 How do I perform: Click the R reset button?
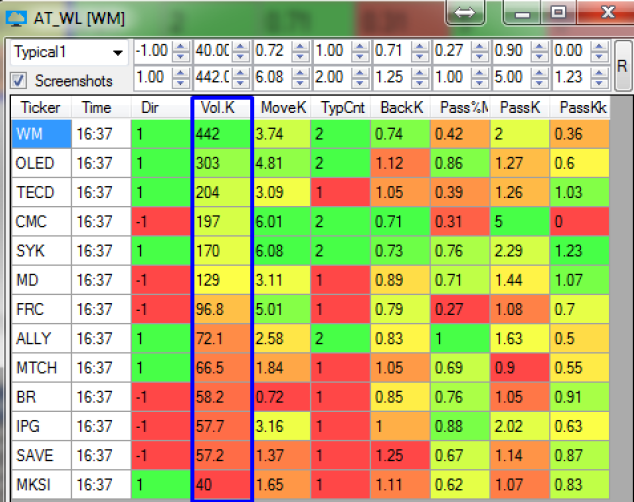622,66
